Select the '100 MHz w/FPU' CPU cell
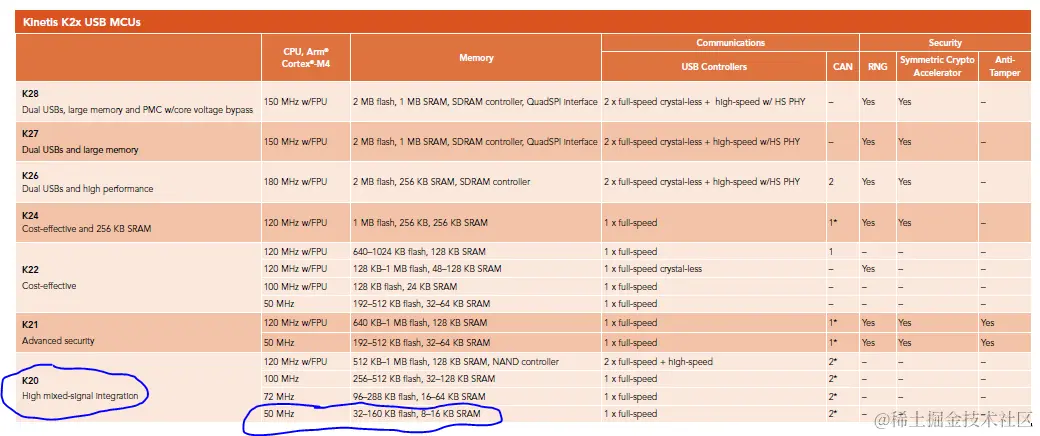 296,287
